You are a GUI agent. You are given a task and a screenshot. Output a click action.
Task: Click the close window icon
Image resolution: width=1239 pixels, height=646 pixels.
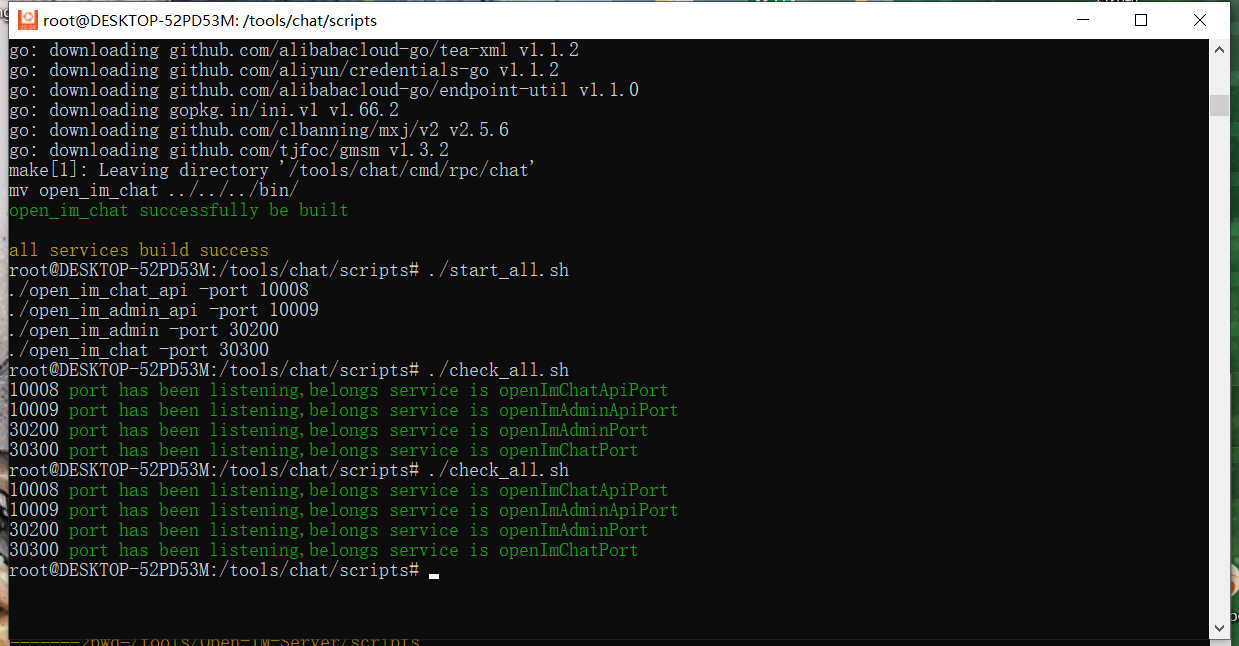coord(1199,20)
